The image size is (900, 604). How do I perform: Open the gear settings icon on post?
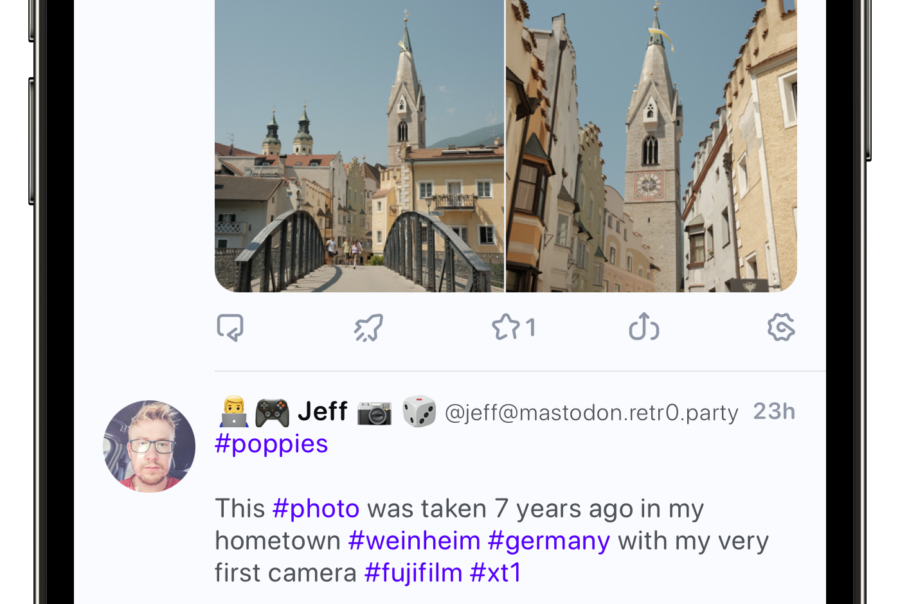point(781,327)
